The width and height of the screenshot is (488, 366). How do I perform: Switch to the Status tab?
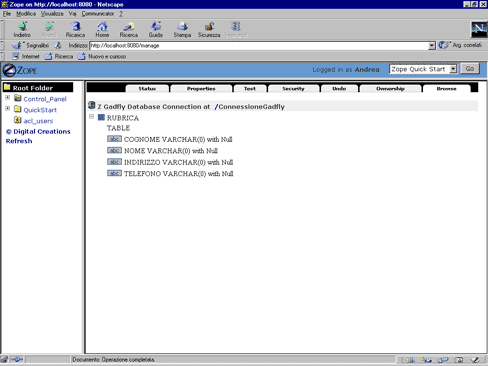147,89
